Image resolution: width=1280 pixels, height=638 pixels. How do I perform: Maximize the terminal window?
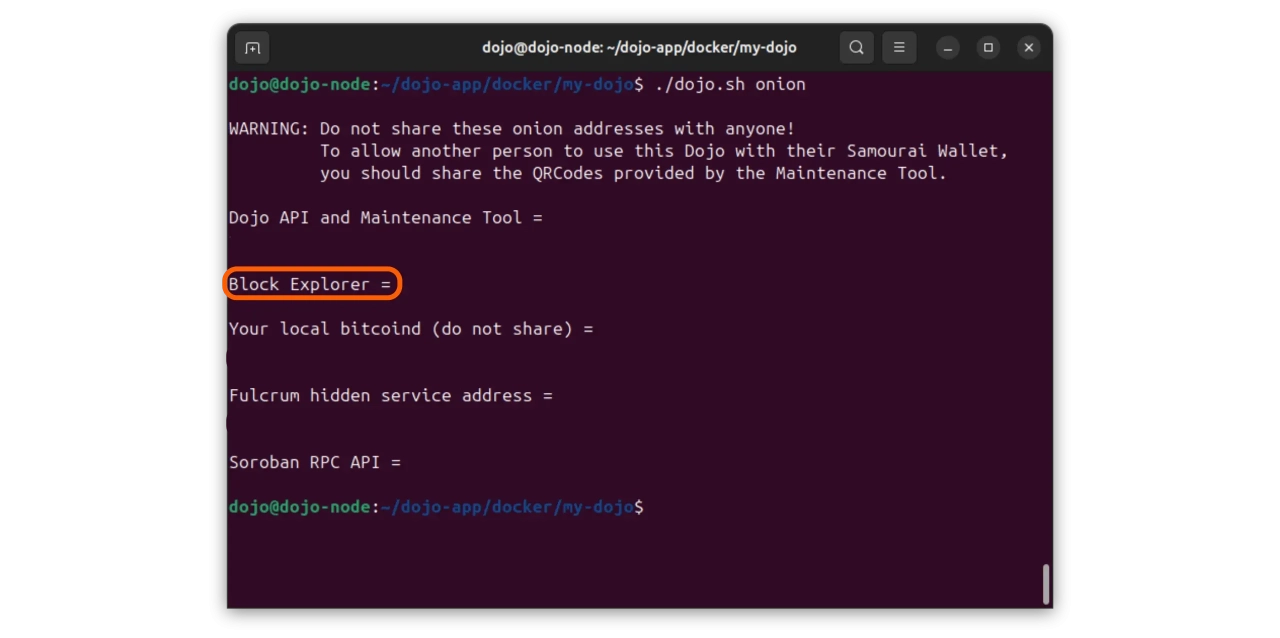pyautogui.click(x=988, y=48)
